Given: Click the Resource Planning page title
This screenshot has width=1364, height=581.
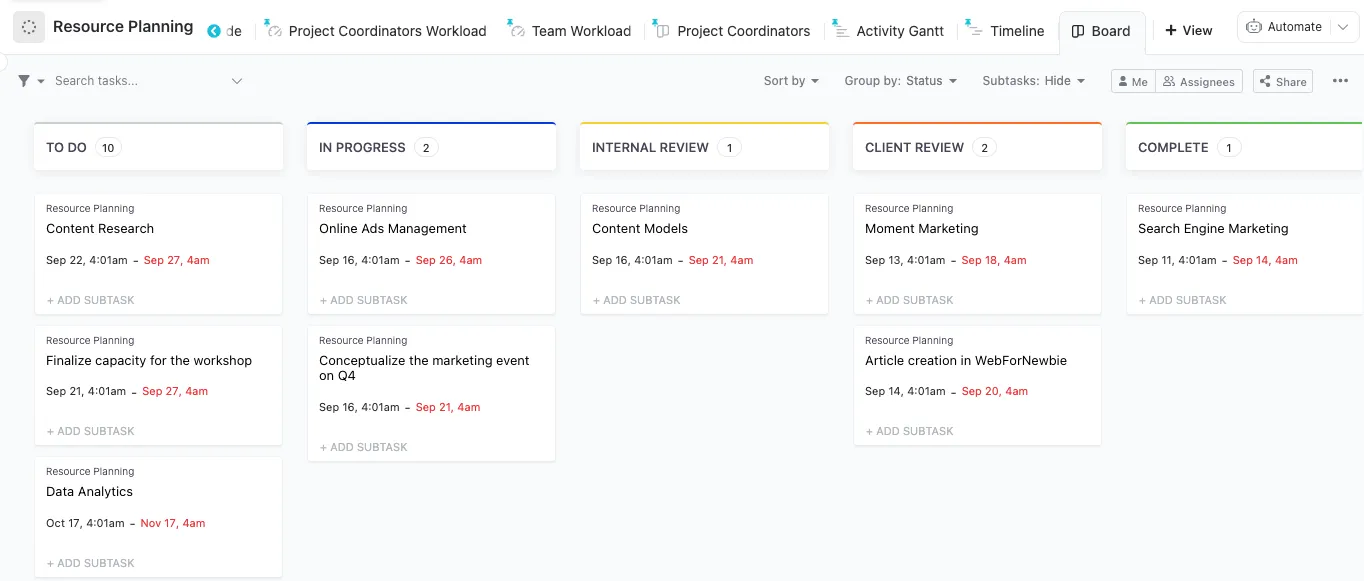Looking at the screenshot, I should [x=123, y=27].
